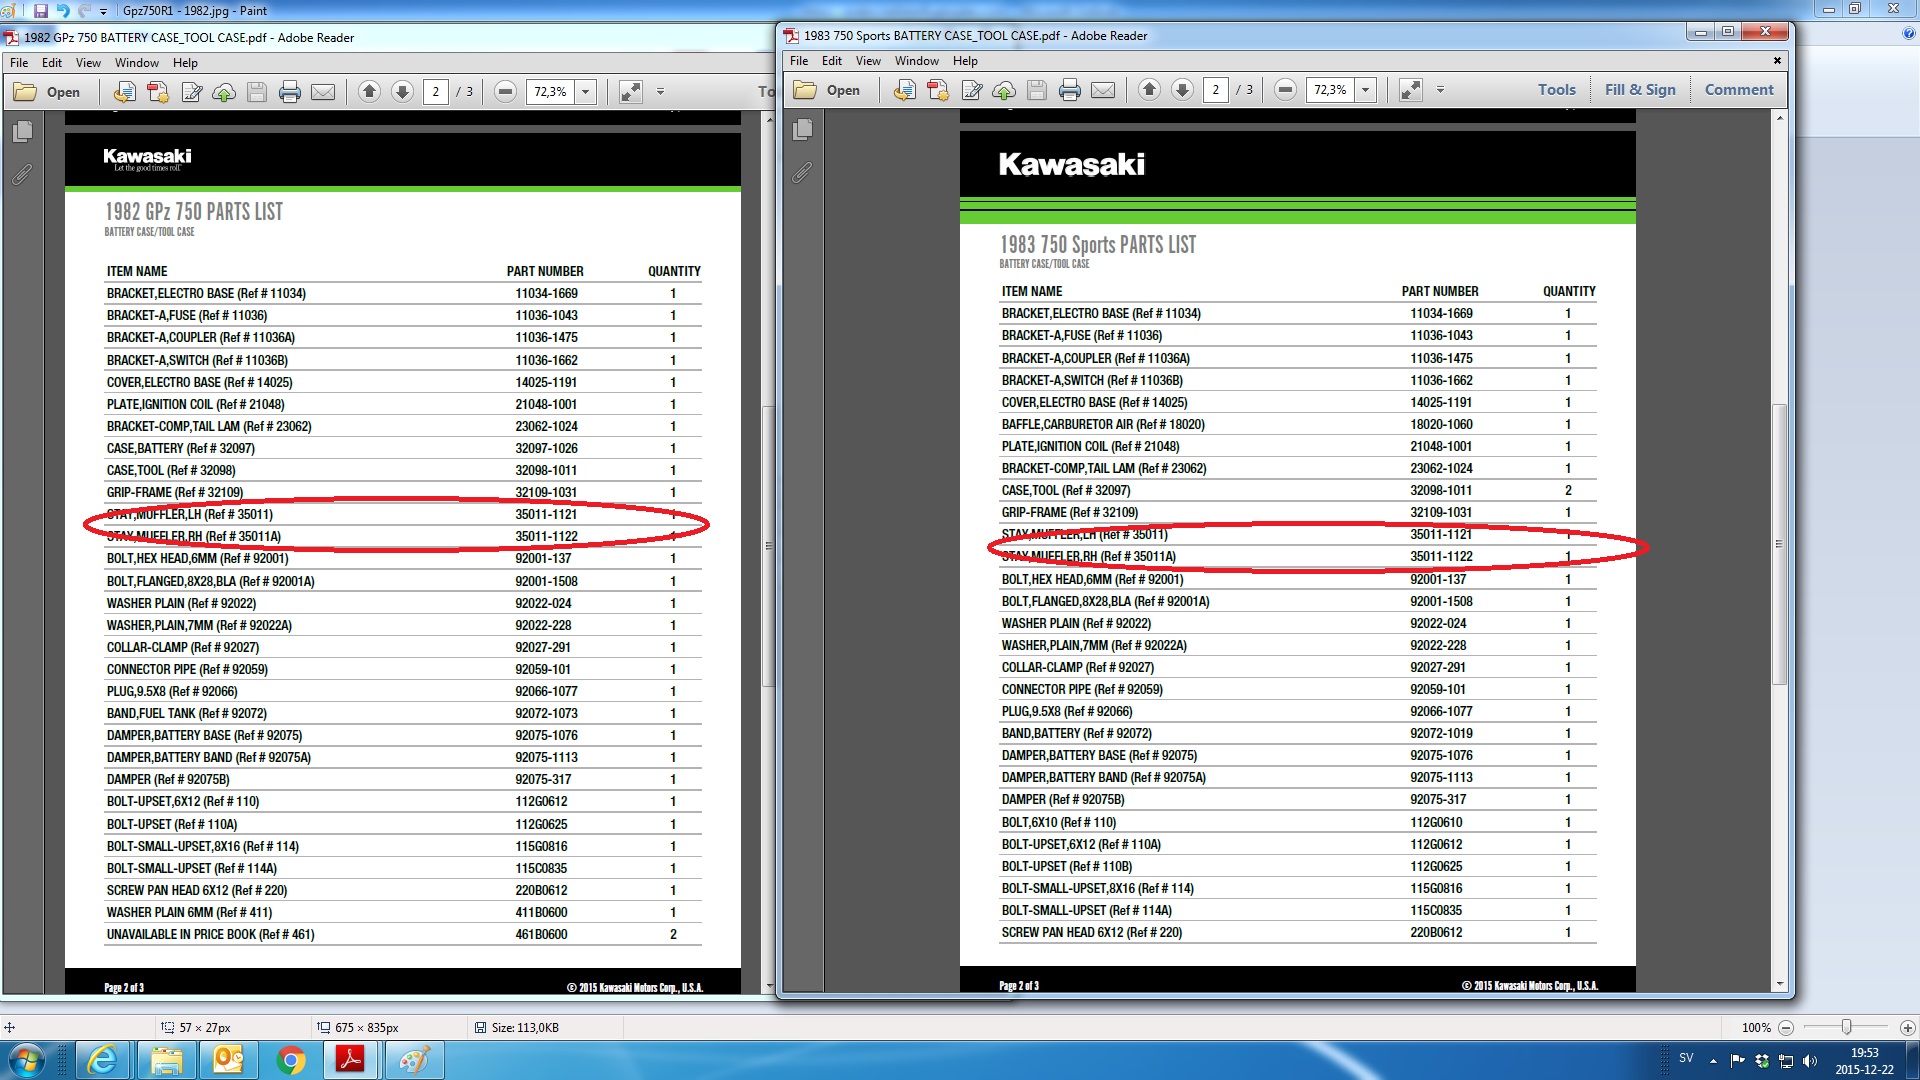Open zoom percentage dropdown in 1982 GPz window

(x=586, y=92)
